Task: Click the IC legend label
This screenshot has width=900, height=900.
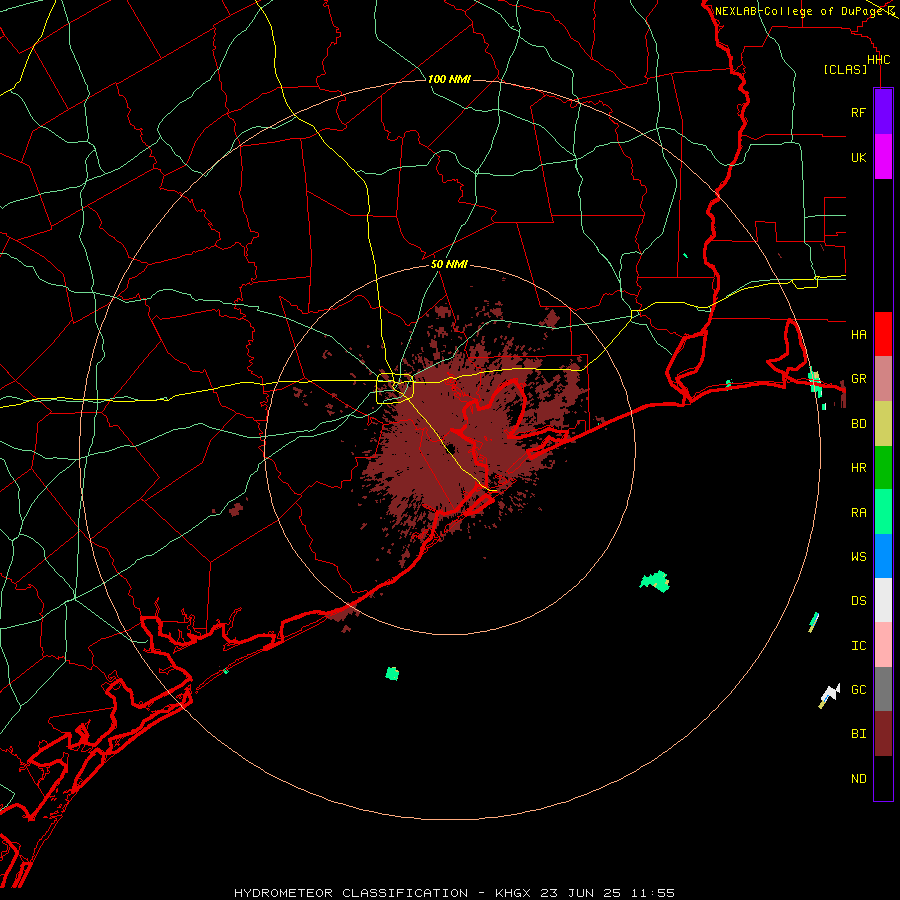Action: tap(858, 646)
